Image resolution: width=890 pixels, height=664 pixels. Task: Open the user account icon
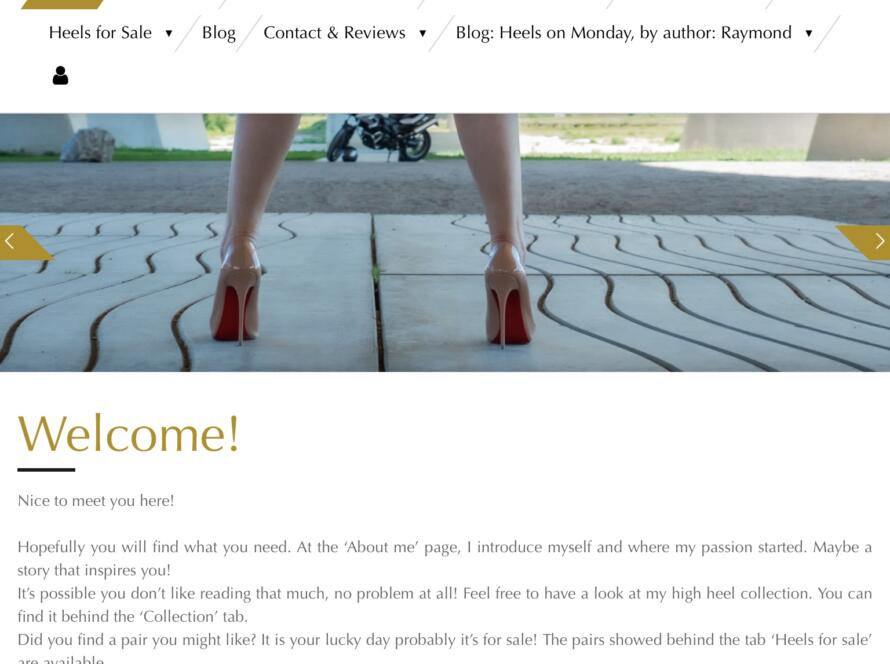point(60,75)
